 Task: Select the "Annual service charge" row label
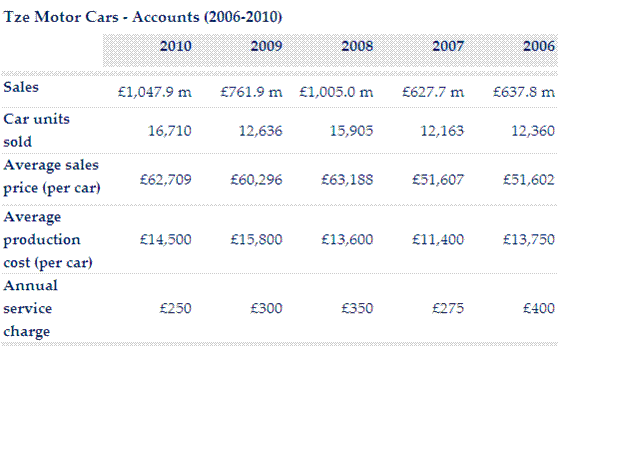(x=30, y=308)
